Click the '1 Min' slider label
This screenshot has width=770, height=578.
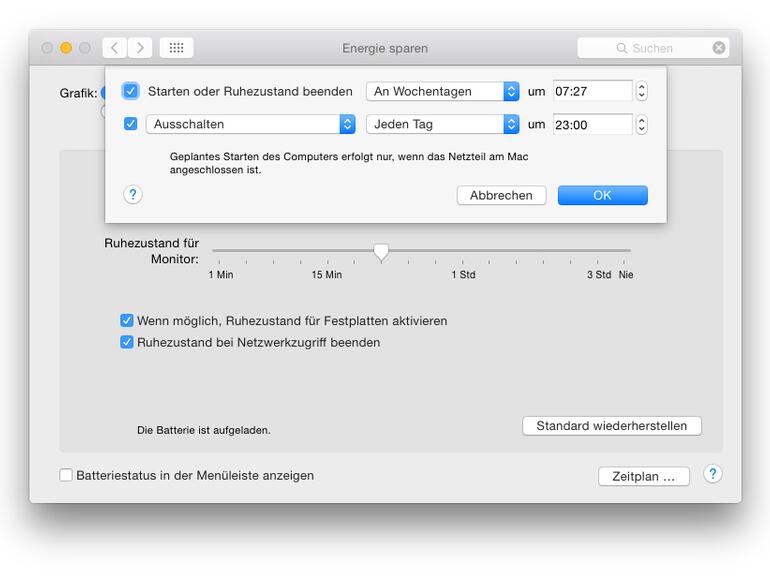click(221, 275)
